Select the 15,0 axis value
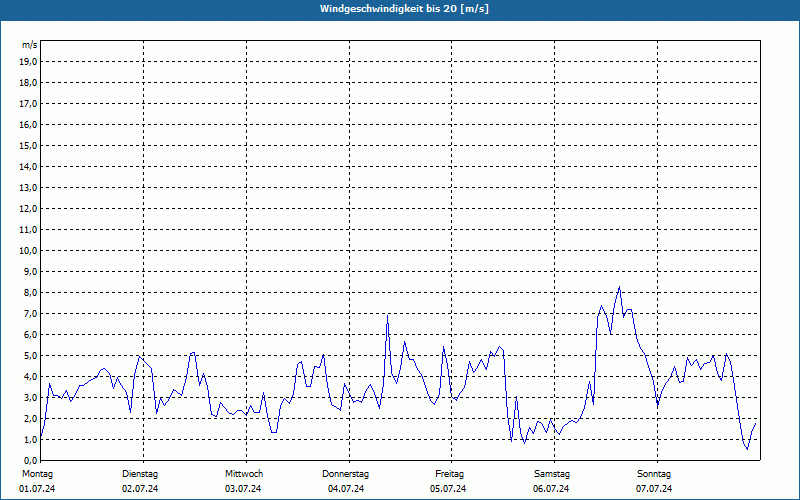 coord(28,145)
